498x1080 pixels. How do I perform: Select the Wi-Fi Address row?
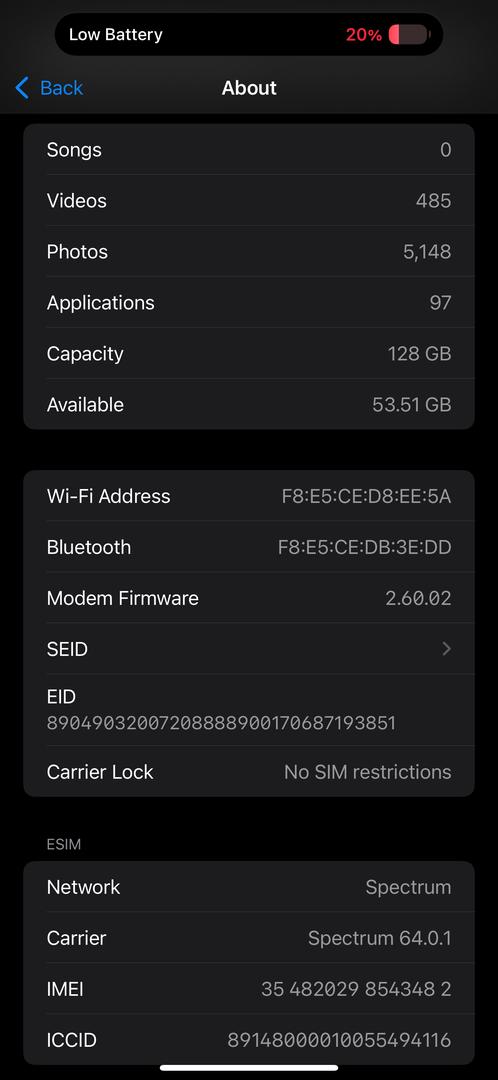[x=249, y=496]
